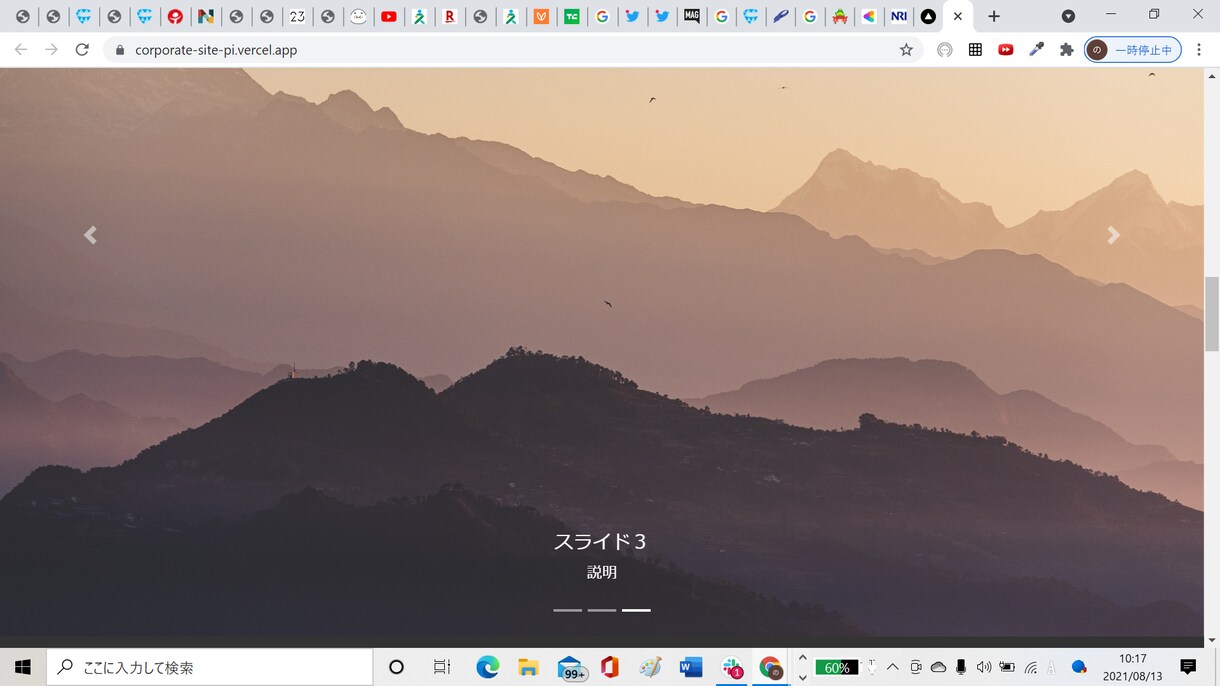Open File Explorer from taskbar
This screenshot has height=686, width=1220.
529,667
